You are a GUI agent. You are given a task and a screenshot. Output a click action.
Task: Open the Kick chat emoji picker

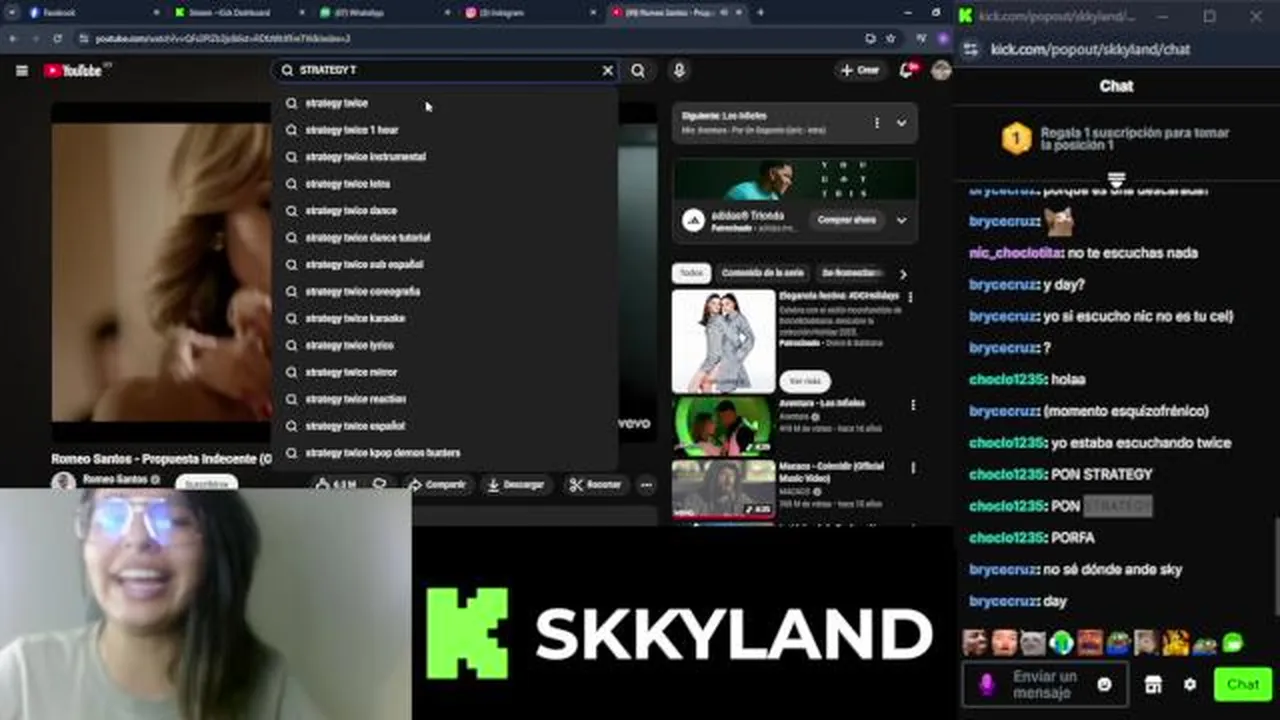[x=1104, y=685]
